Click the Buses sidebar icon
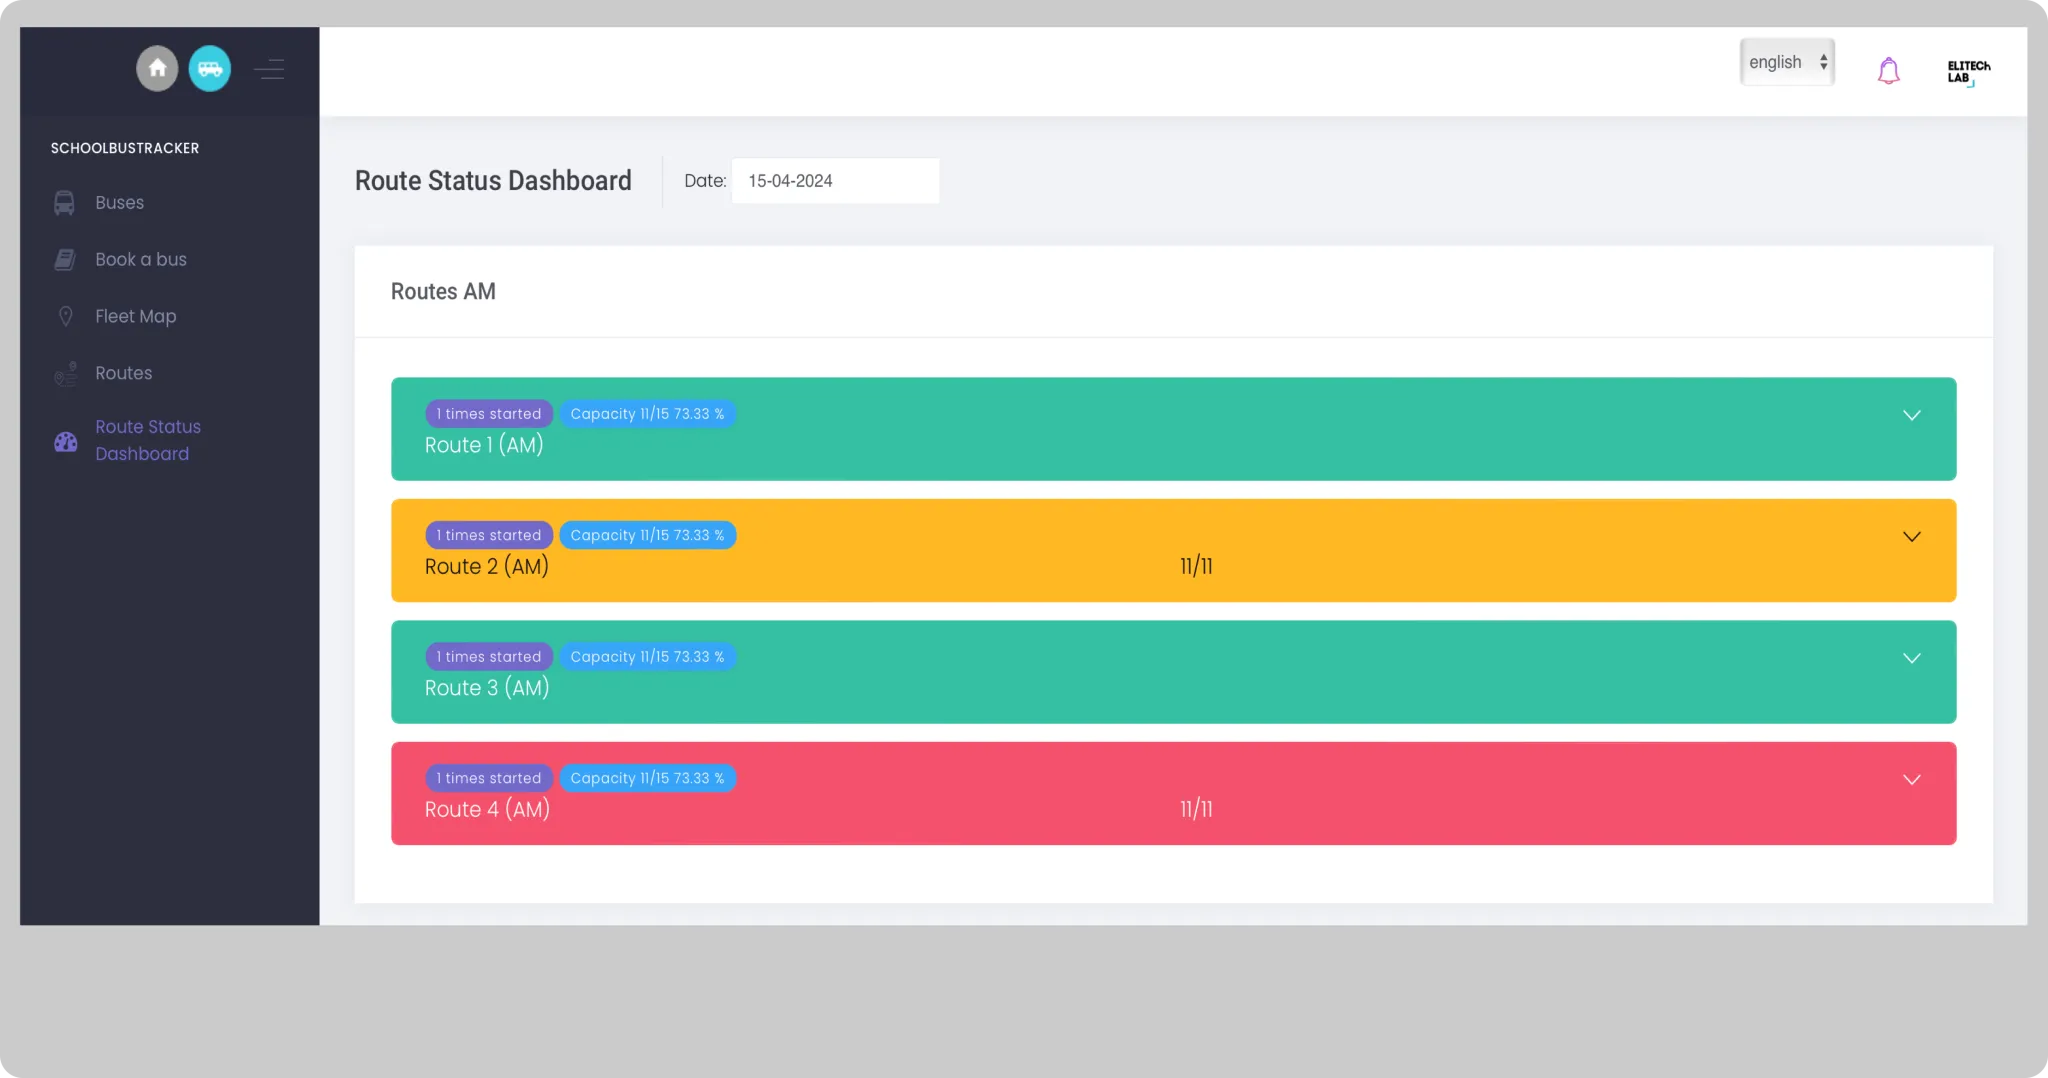This screenshot has width=2048, height=1078. click(64, 203)
